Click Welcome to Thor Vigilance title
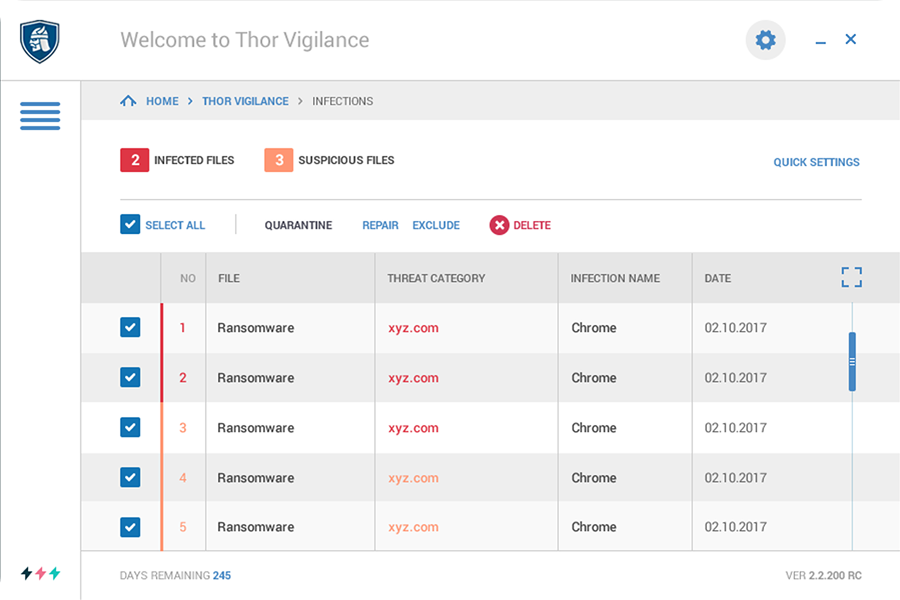This screenshot has height=600, width=900. click(x=245, y=40)
